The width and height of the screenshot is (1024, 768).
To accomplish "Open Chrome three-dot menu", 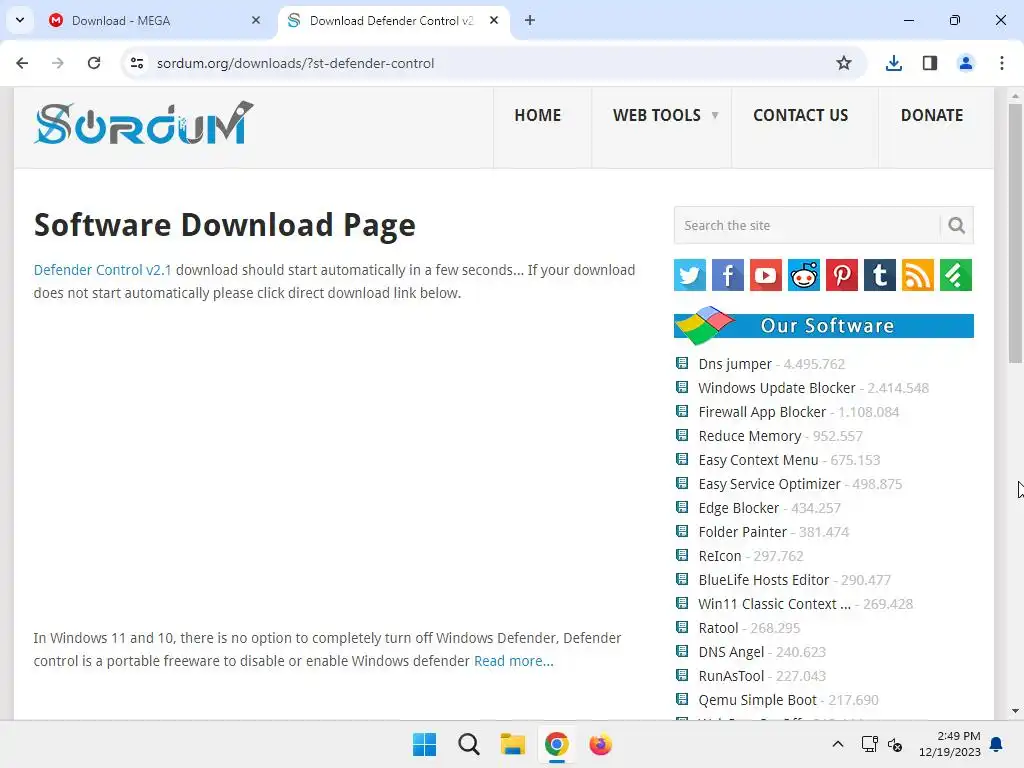I will click(1002, 63).
